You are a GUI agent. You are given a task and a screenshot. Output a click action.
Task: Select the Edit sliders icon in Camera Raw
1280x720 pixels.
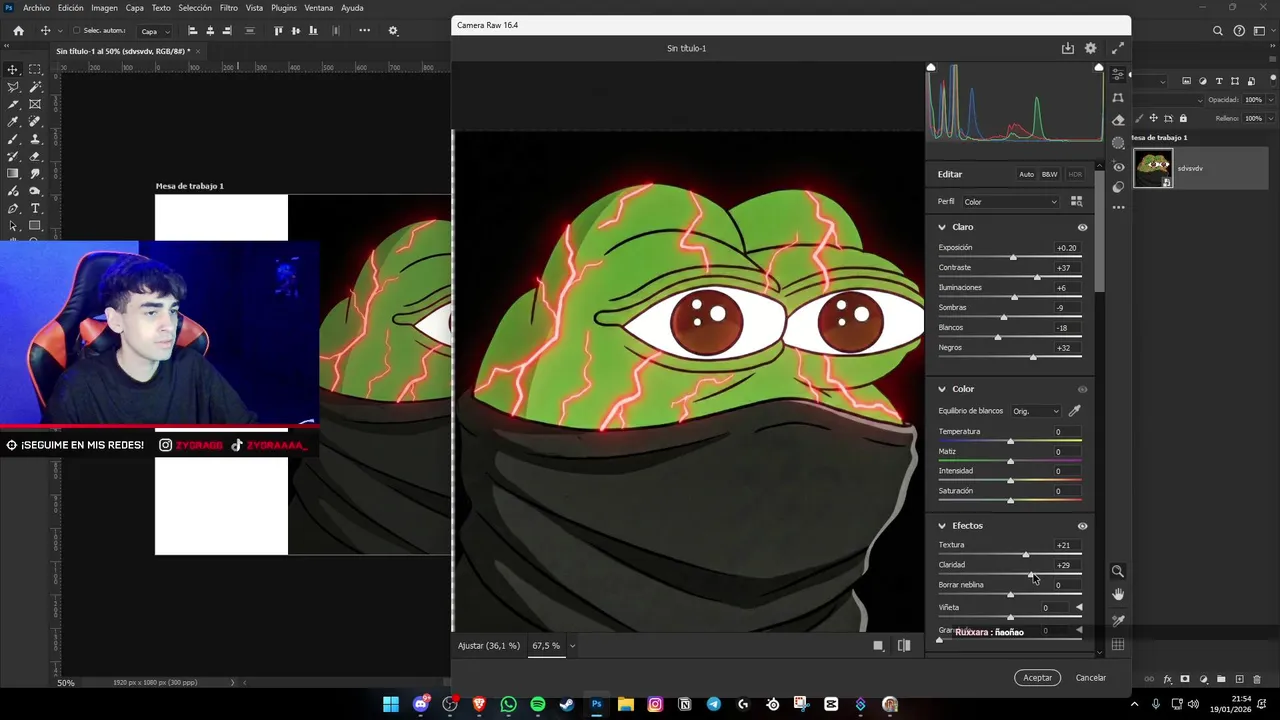[x=1118, y=75]
